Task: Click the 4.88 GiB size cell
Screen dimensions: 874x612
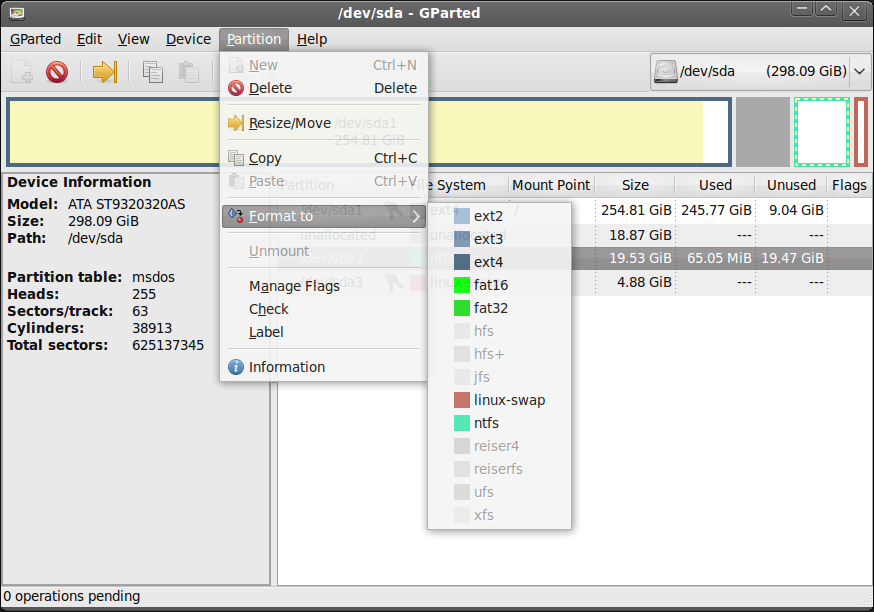Action: point(644,282)
